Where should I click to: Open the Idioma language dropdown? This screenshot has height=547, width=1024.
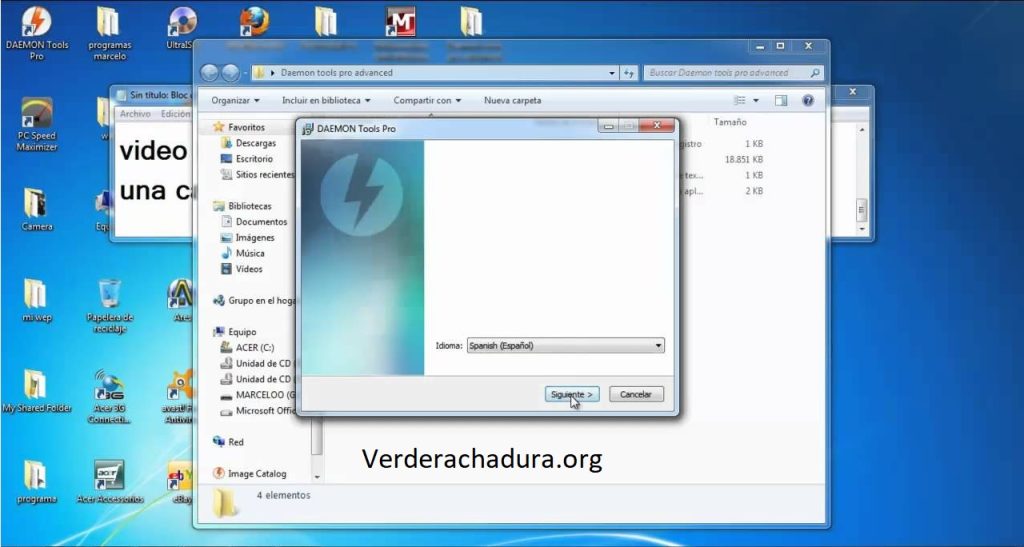pos(566,345)
